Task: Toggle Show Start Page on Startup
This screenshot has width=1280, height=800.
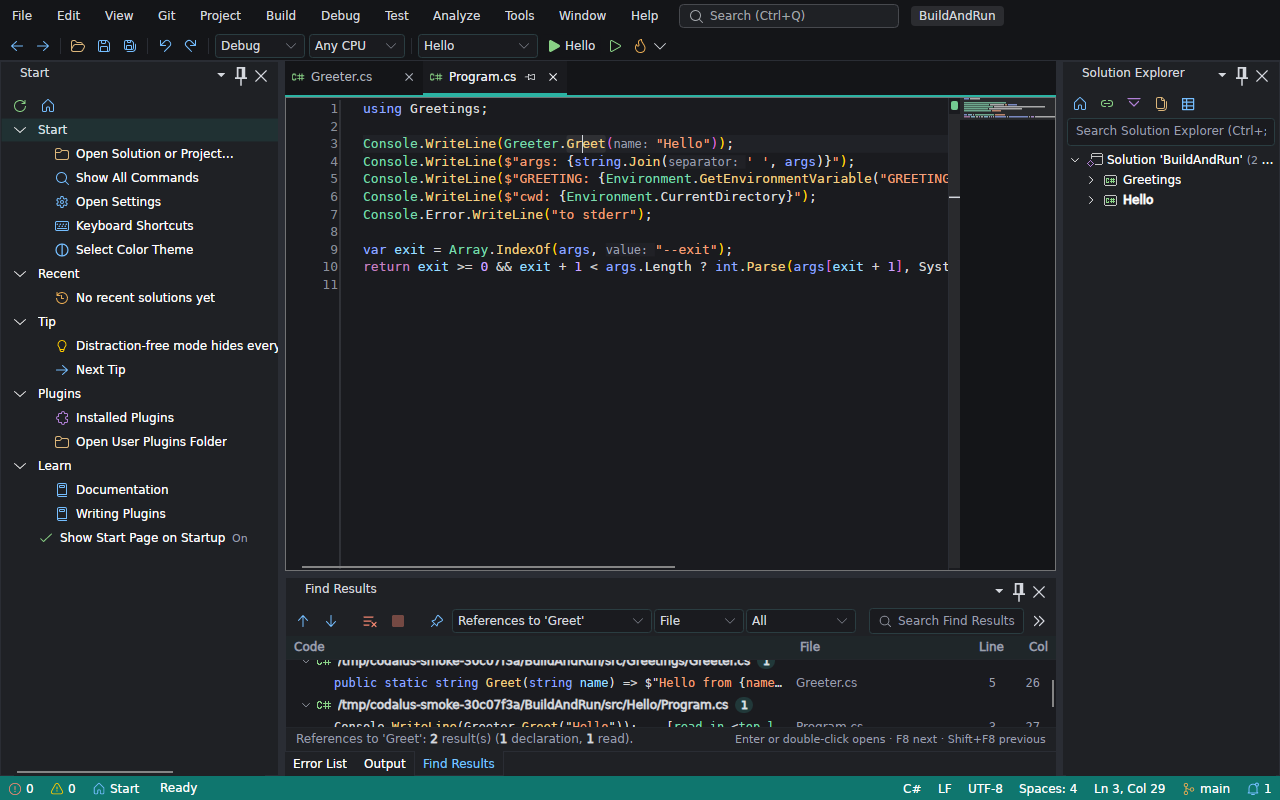Action: point(143,538)
